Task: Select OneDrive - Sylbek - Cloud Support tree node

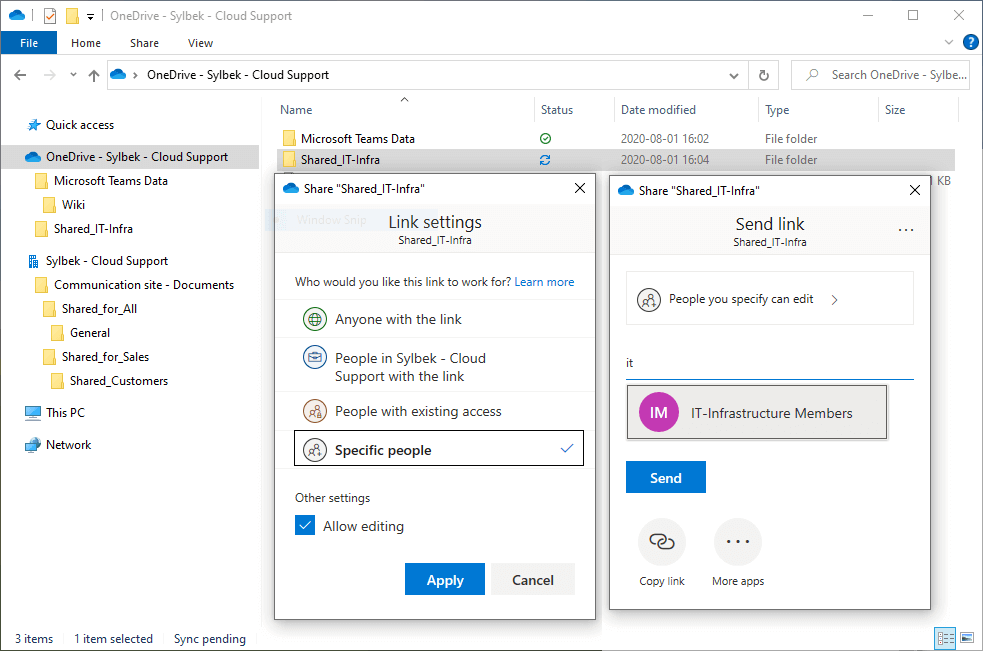Action: tap(137, 157)
